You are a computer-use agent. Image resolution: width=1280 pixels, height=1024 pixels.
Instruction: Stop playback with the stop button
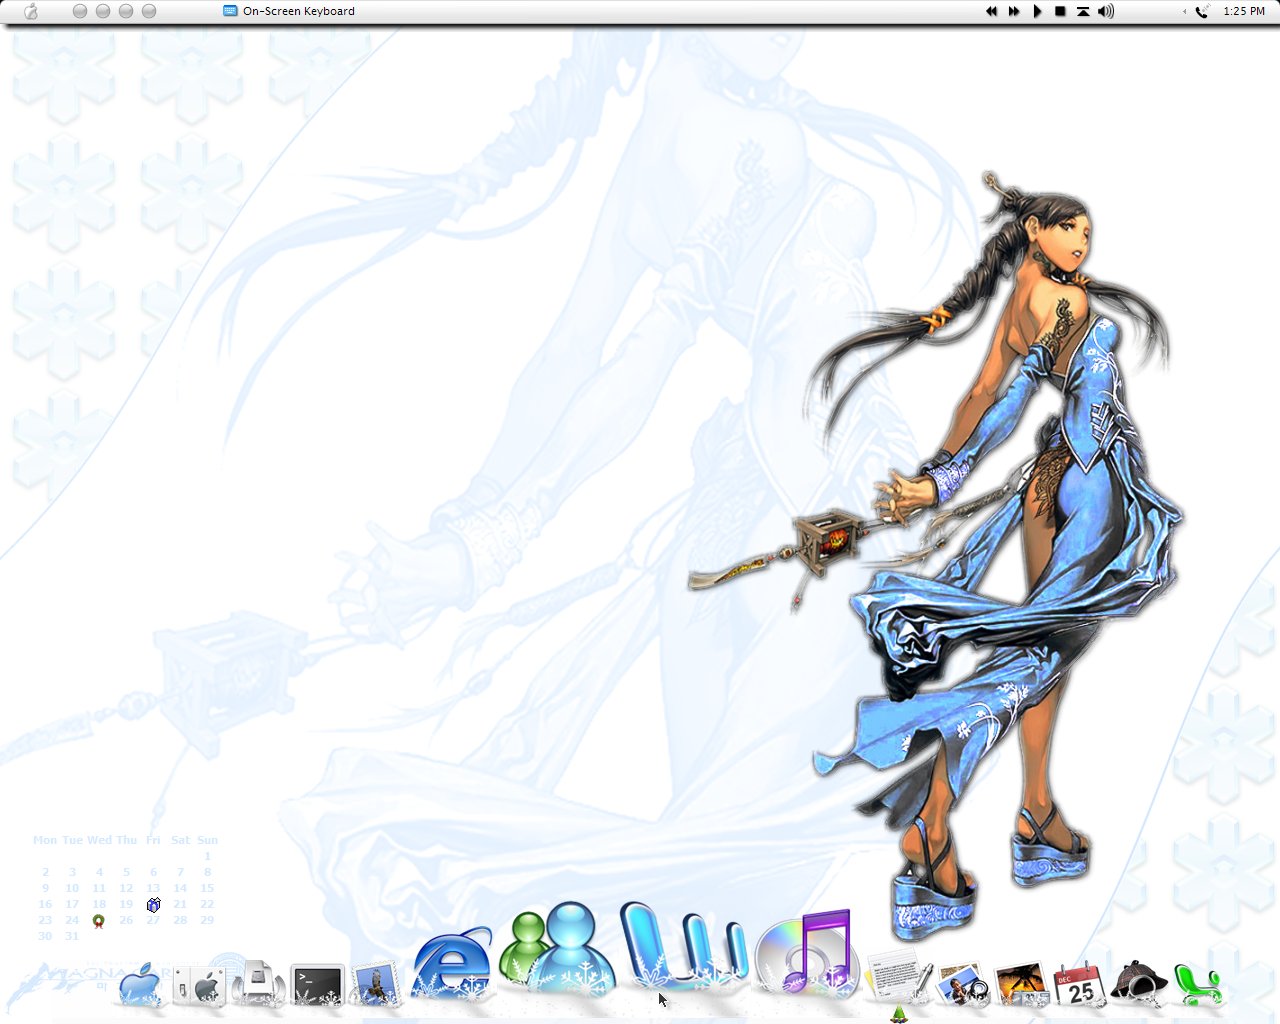click(x=1060, y=11)
